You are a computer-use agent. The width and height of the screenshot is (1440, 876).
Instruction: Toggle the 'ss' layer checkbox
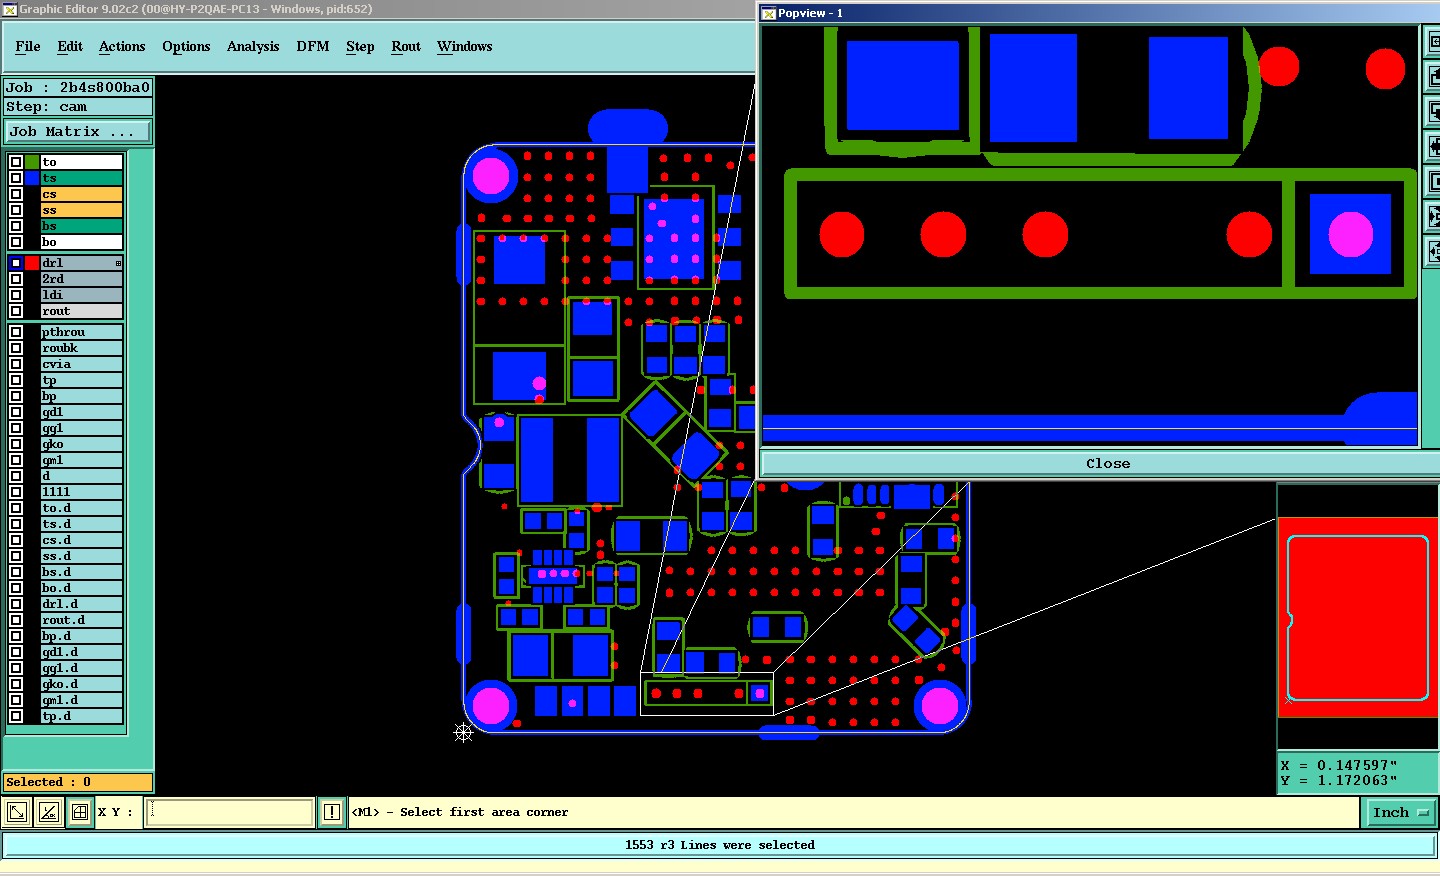[16, 210]
